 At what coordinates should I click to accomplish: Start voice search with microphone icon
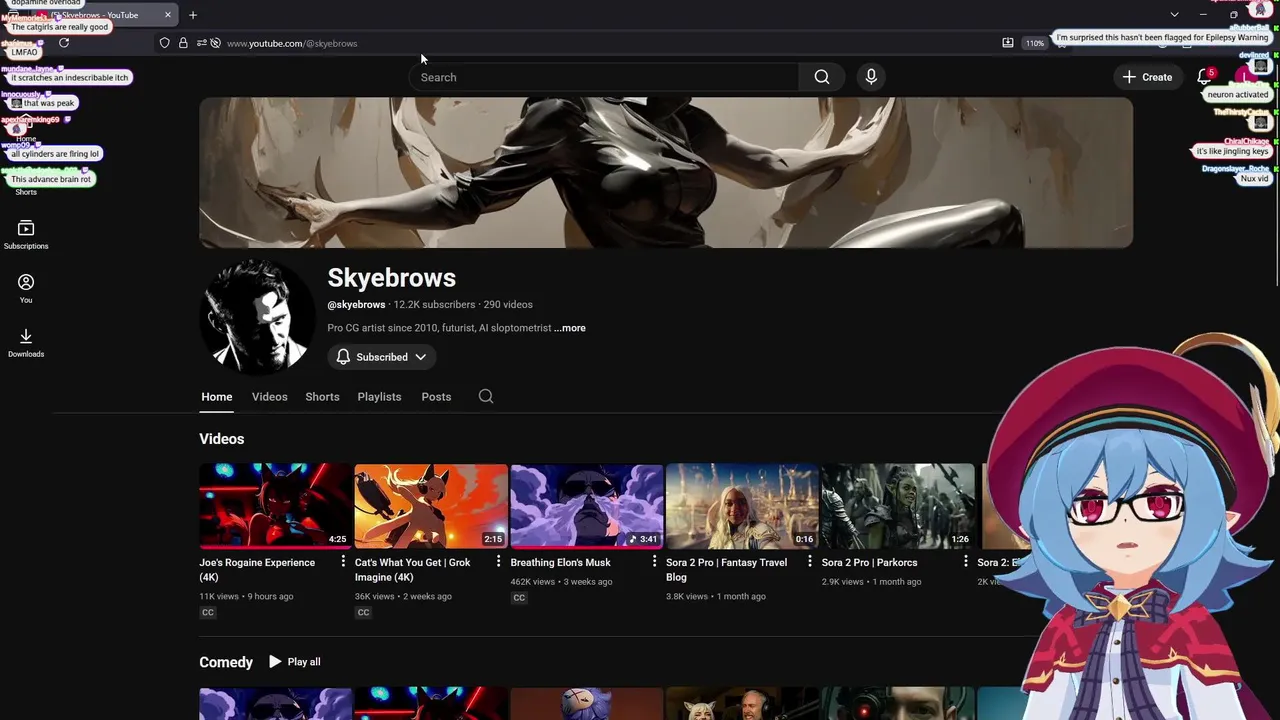pyautogui.click(x=871, y=77)
